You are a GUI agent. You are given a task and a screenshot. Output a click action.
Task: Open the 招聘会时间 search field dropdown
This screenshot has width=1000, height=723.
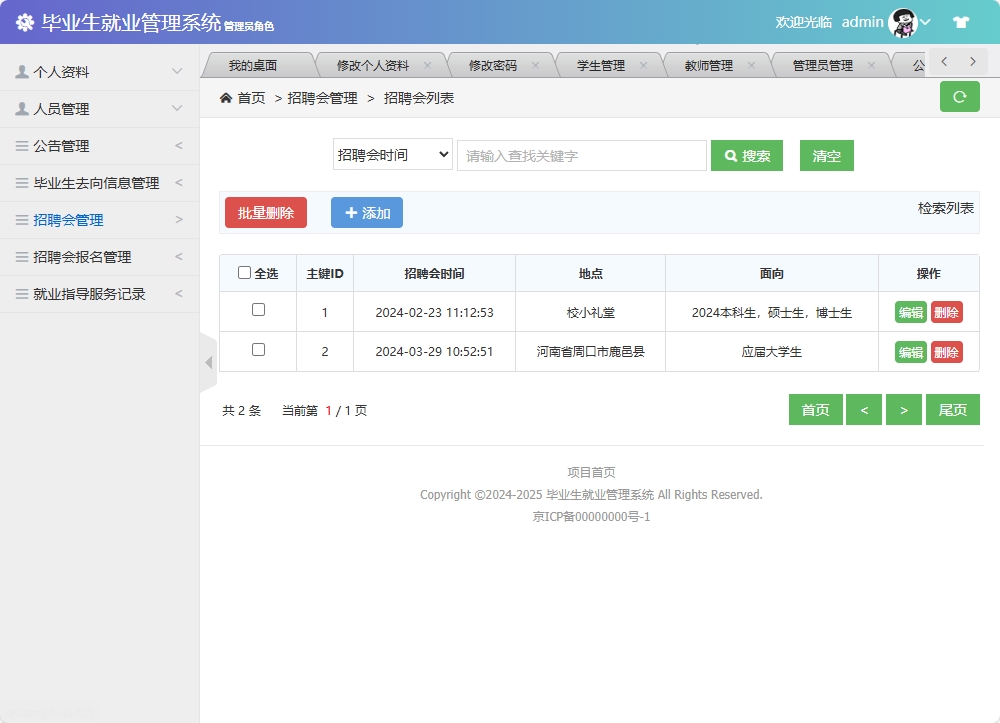392,155
